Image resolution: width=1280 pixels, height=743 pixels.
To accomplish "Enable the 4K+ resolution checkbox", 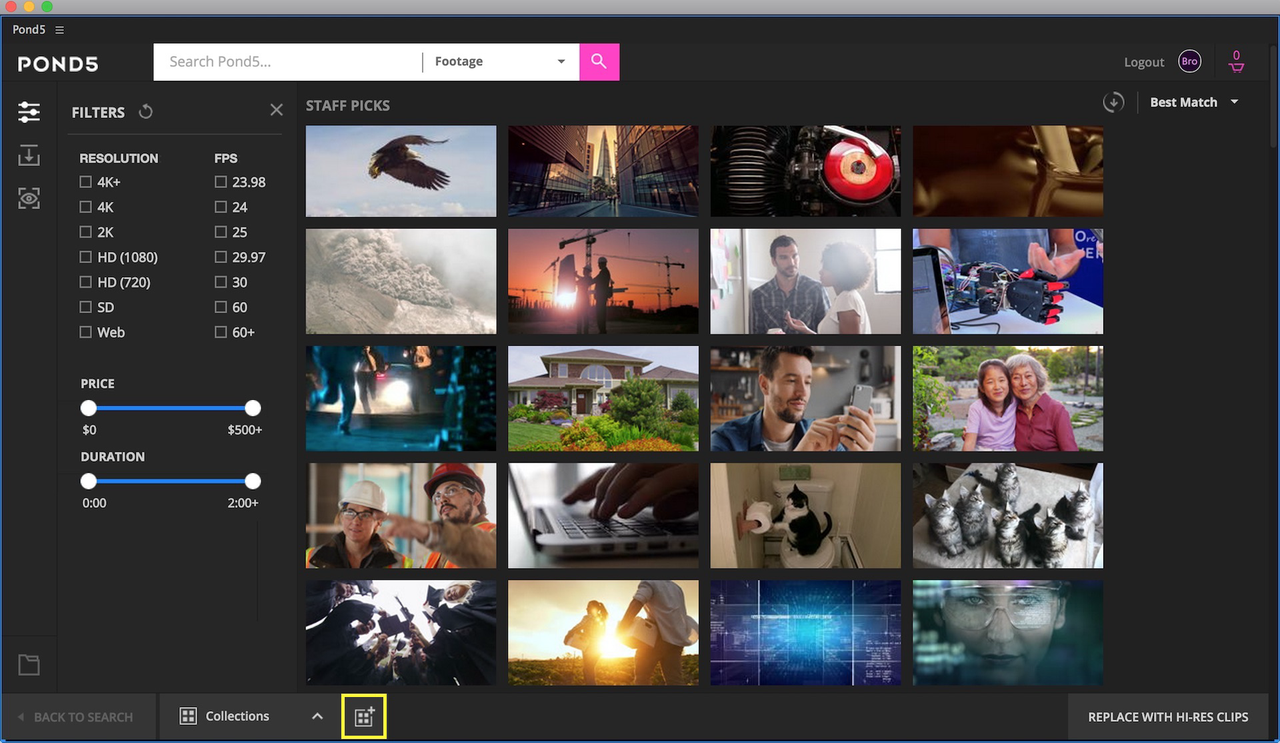I will click(x=86, y=181).
